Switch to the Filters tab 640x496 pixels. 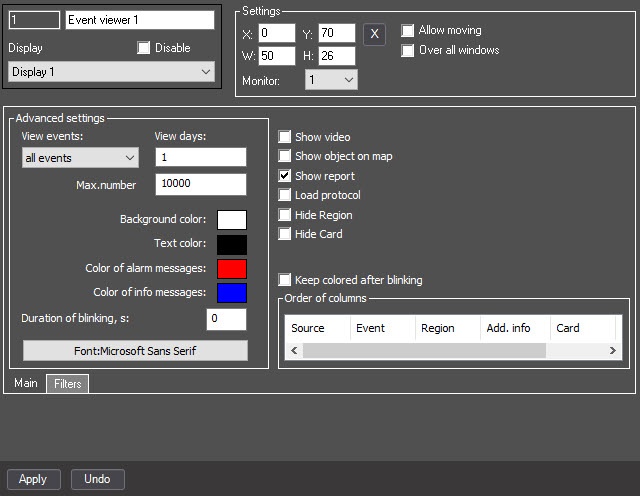coord(67,384)
